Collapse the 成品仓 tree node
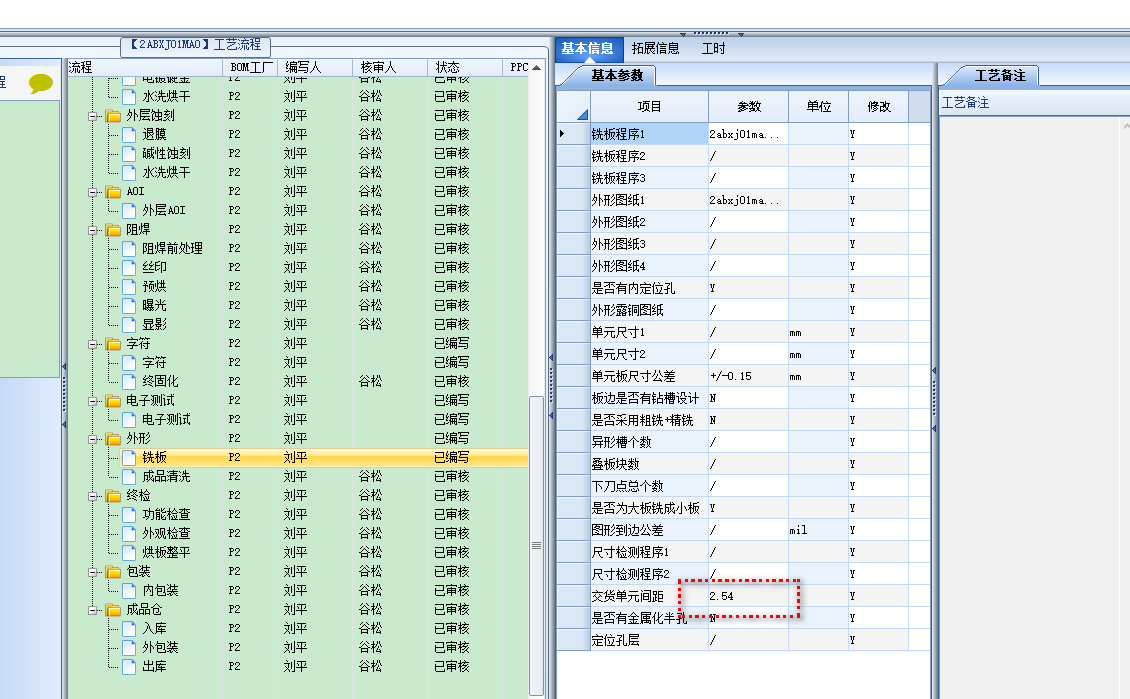 pos(93,610)
